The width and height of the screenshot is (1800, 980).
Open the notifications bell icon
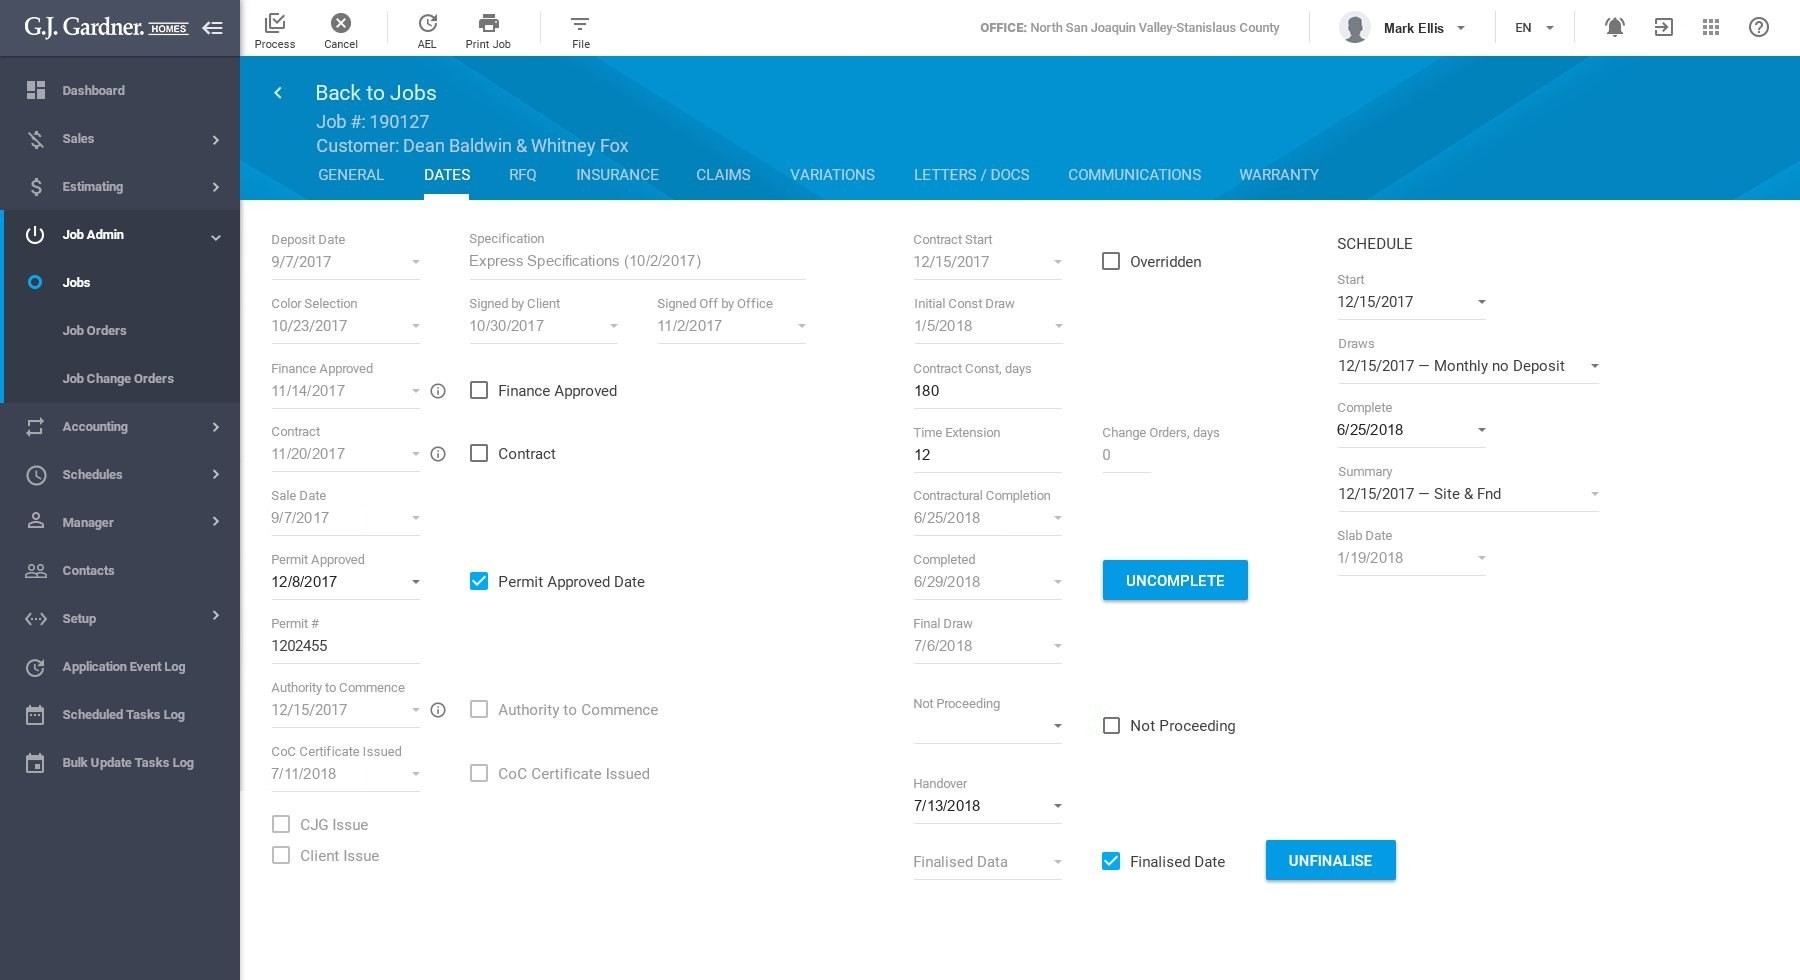(x=1614, y=28)
